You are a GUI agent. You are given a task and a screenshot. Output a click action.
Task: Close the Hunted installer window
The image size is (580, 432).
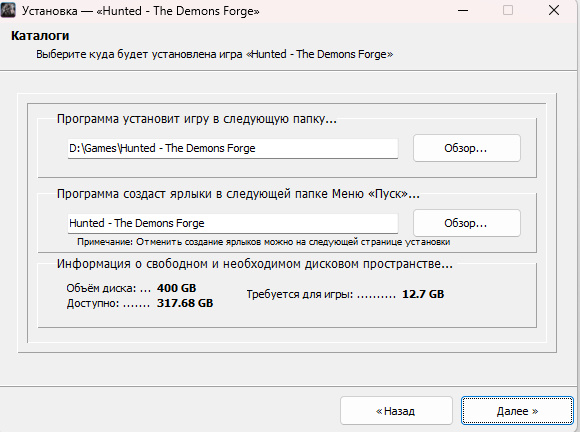[x=554, y=10]
